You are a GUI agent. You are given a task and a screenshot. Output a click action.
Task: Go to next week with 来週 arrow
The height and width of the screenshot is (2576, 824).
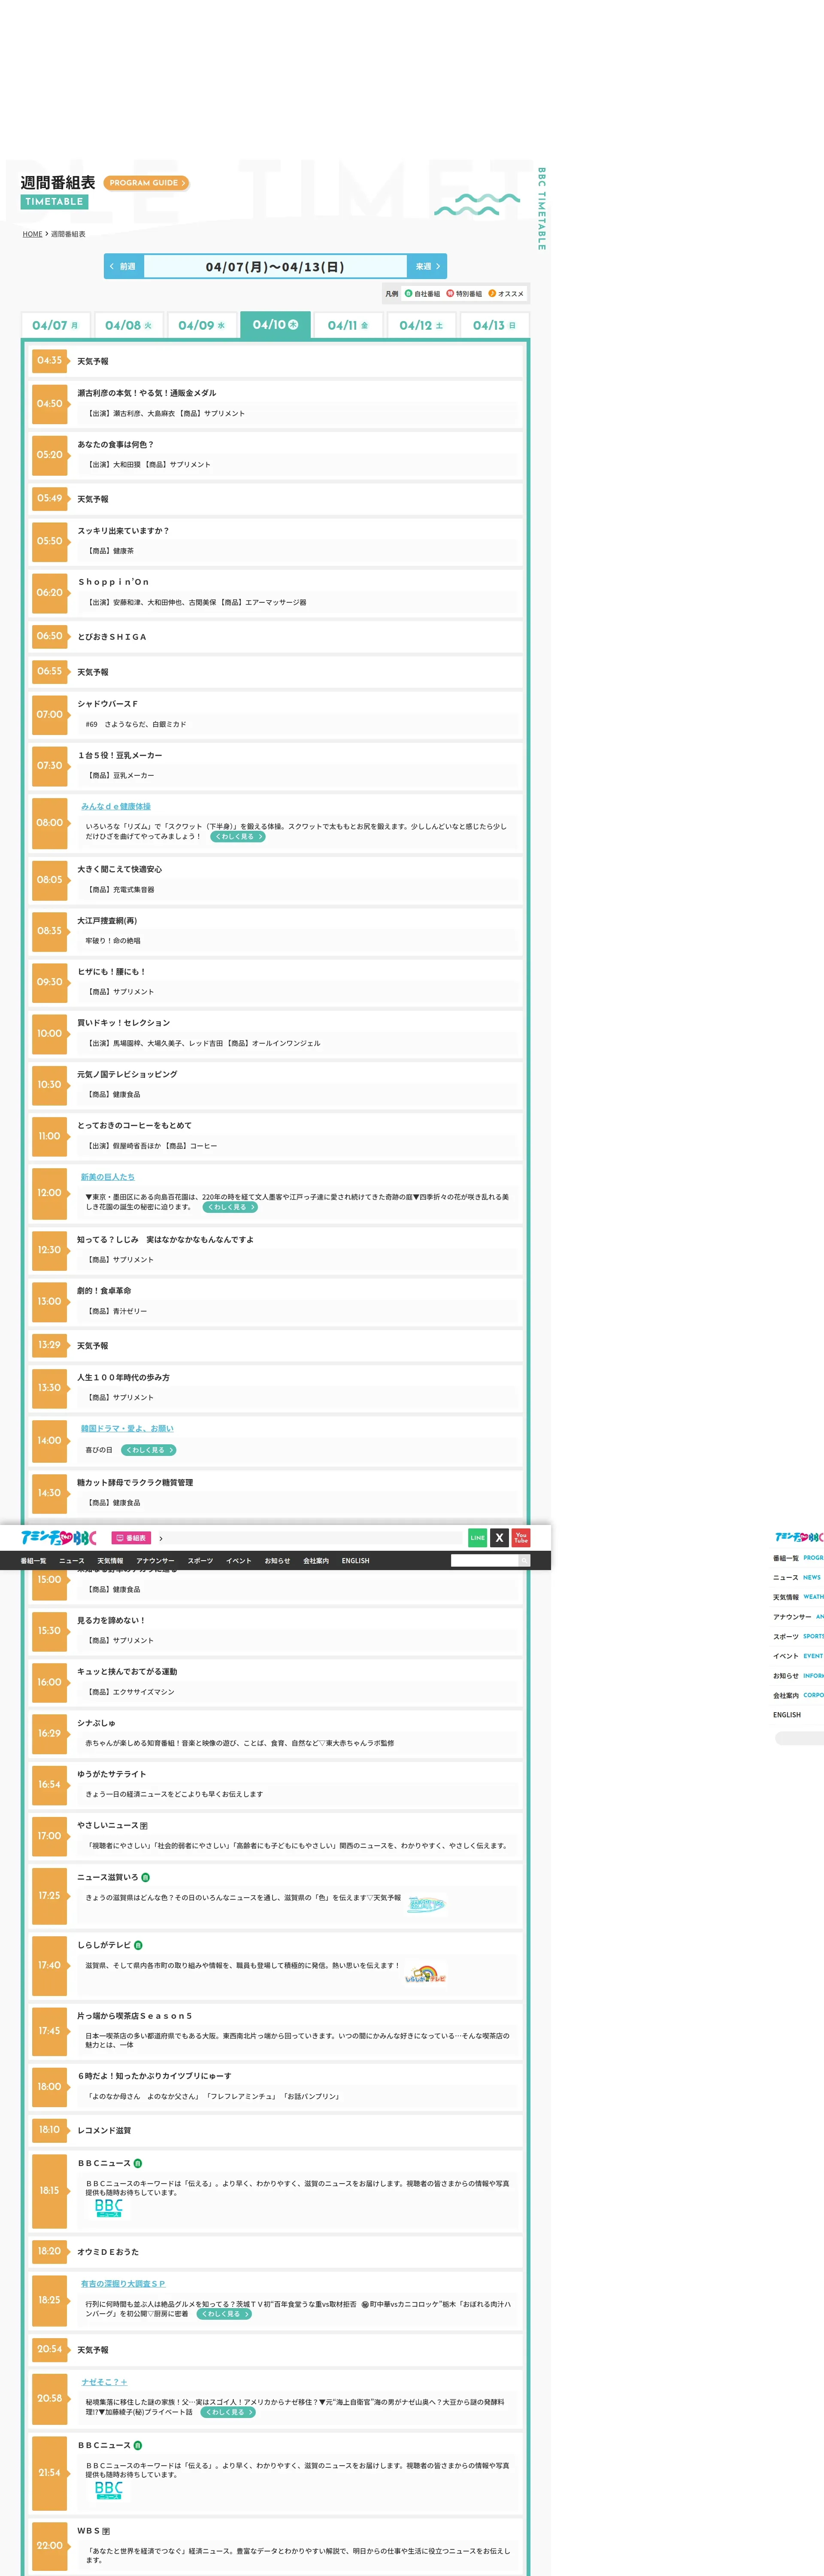[427, 266]
